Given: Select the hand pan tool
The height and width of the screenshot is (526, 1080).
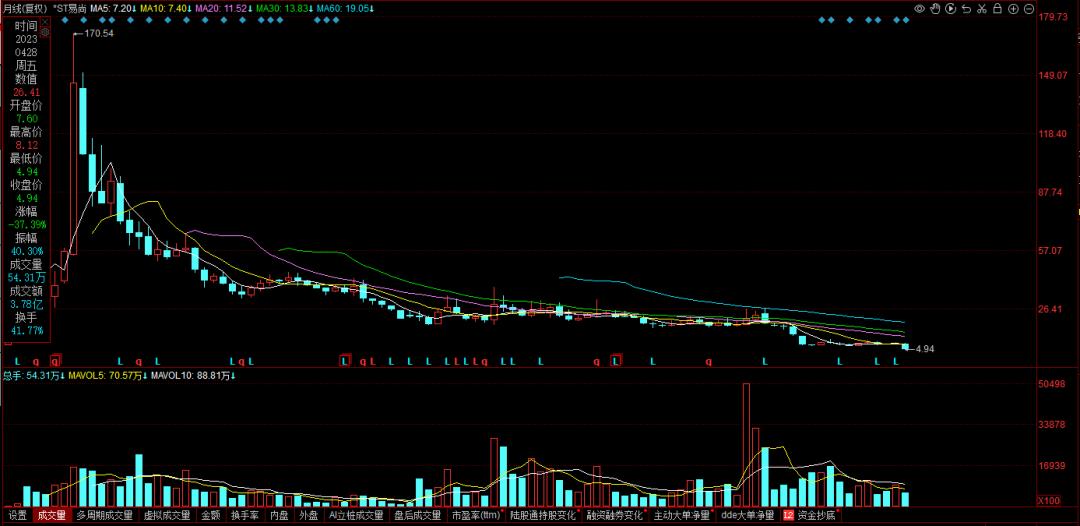Looking at the screenshot, I should point(935,9).
